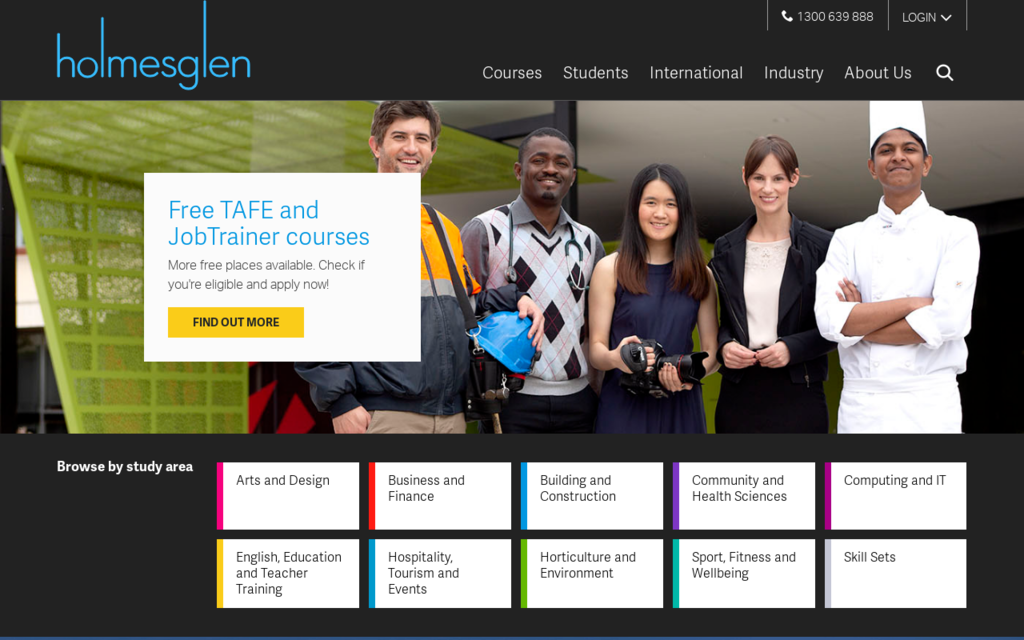Select Industry in the navigation bar
Image resolution: width=1024 pixels, height=640 pixels.
[793, 73]
